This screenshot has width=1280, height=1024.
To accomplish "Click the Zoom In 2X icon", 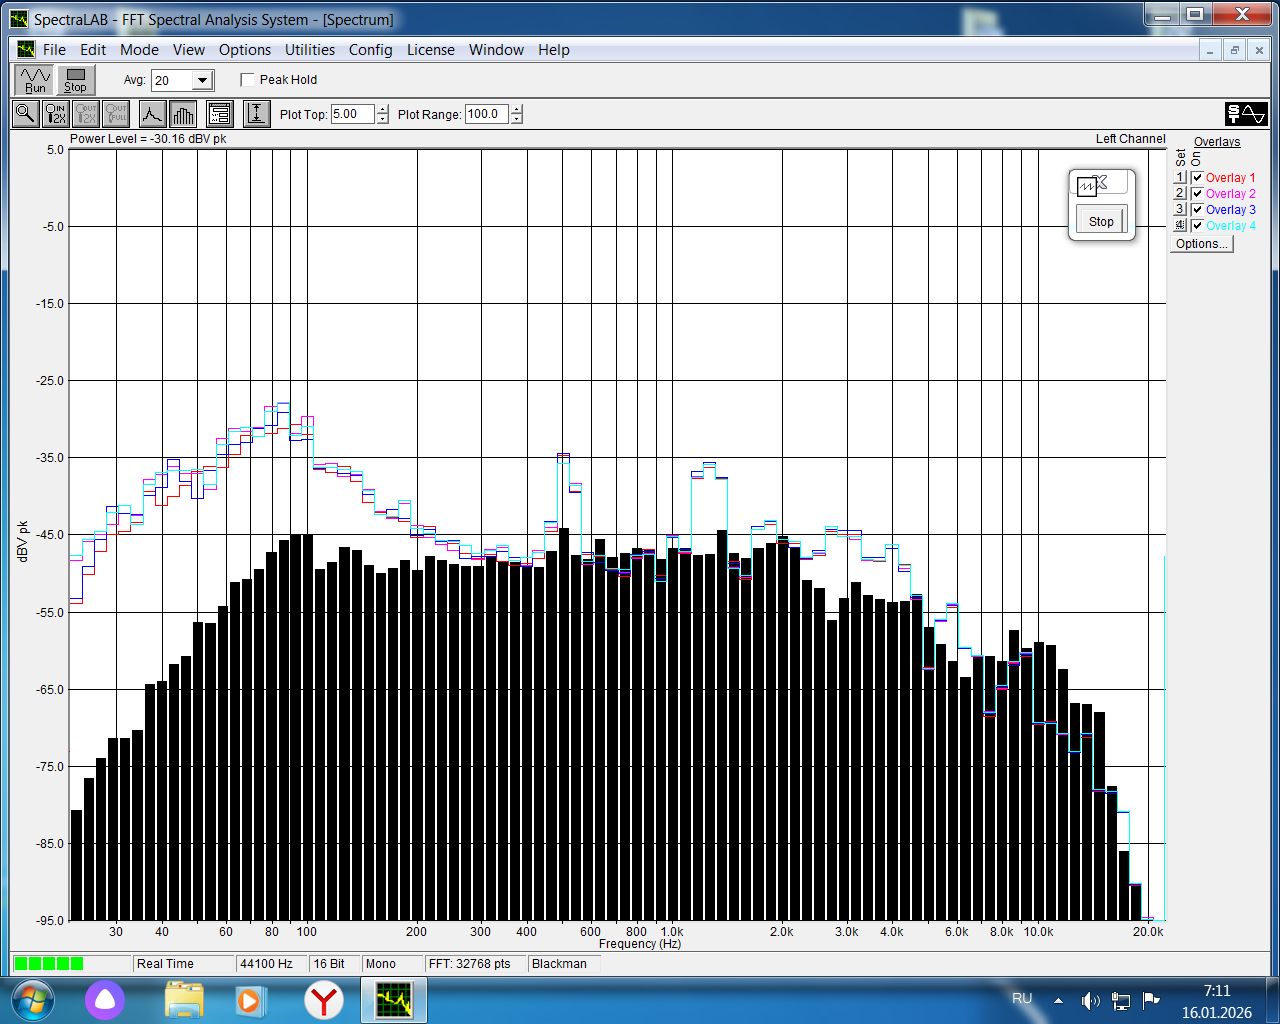I will (56, 114).
